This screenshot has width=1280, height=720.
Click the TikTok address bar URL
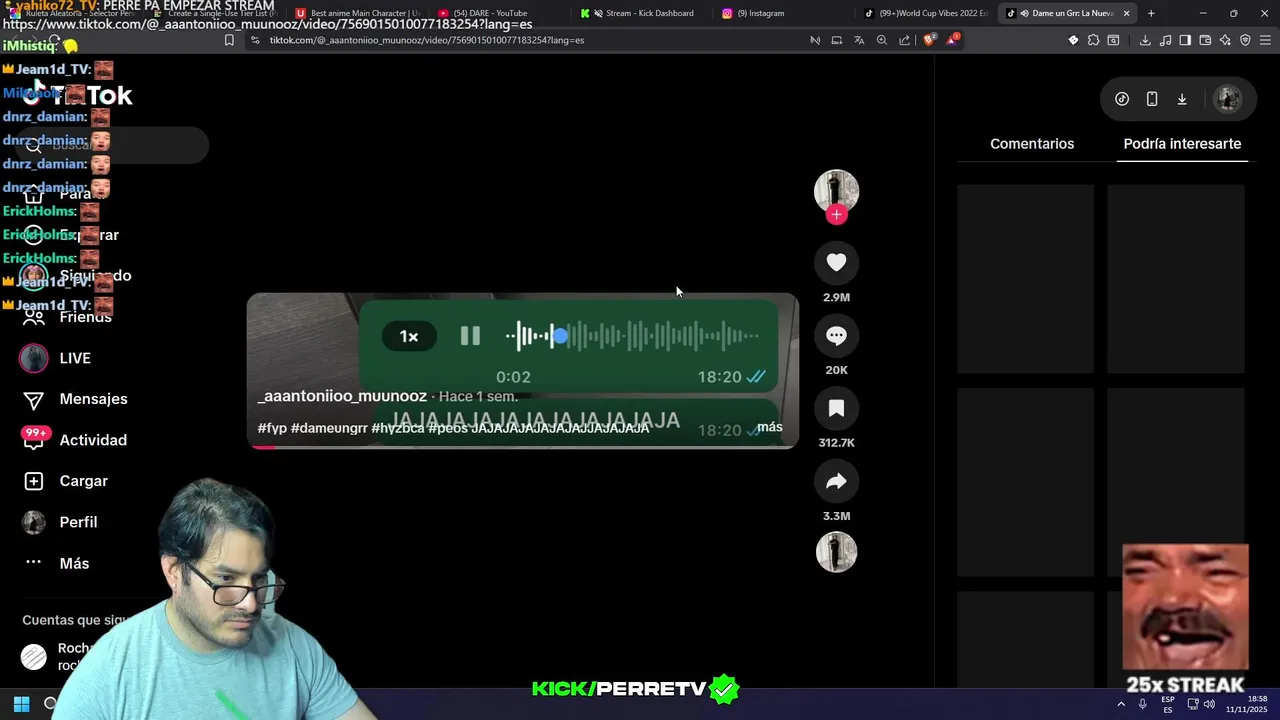tap(427, 40)
